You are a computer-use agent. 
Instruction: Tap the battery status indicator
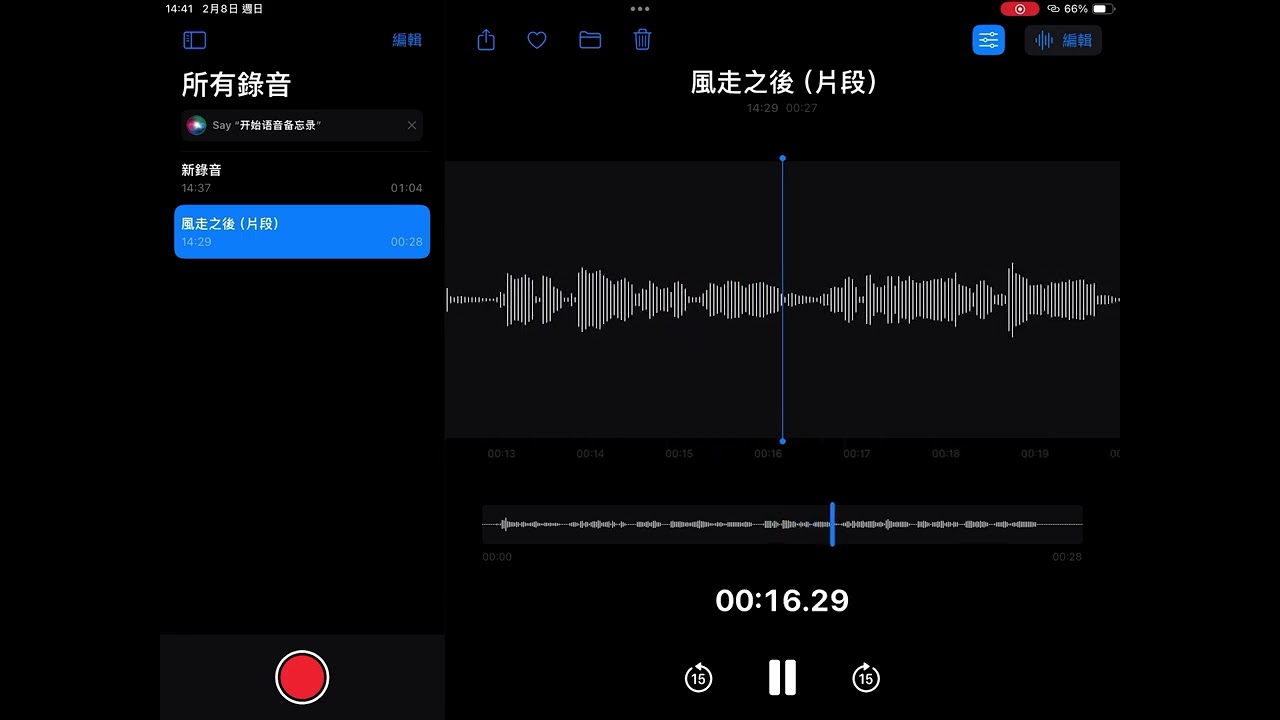click(1104, 9)
